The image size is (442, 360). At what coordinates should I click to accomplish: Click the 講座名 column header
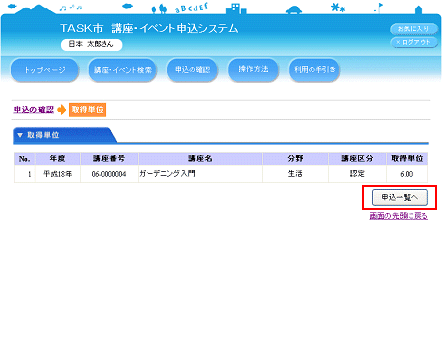point(200,159)
